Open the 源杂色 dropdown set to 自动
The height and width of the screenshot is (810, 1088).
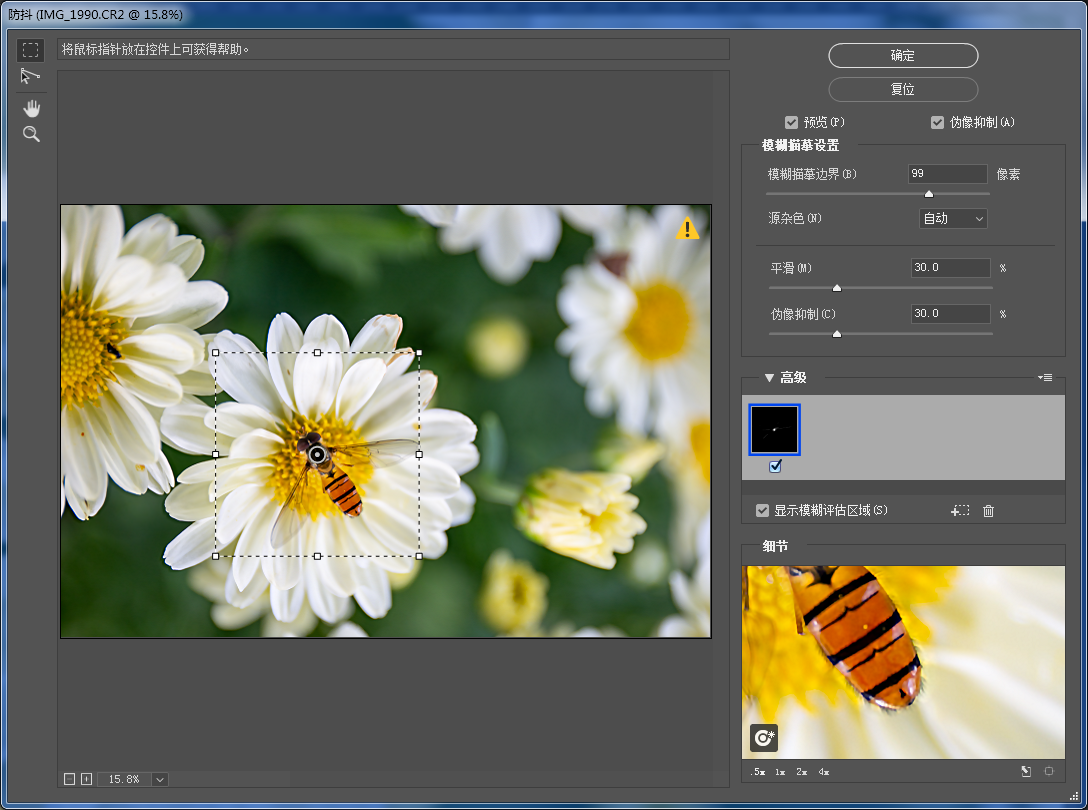[952, 218]
